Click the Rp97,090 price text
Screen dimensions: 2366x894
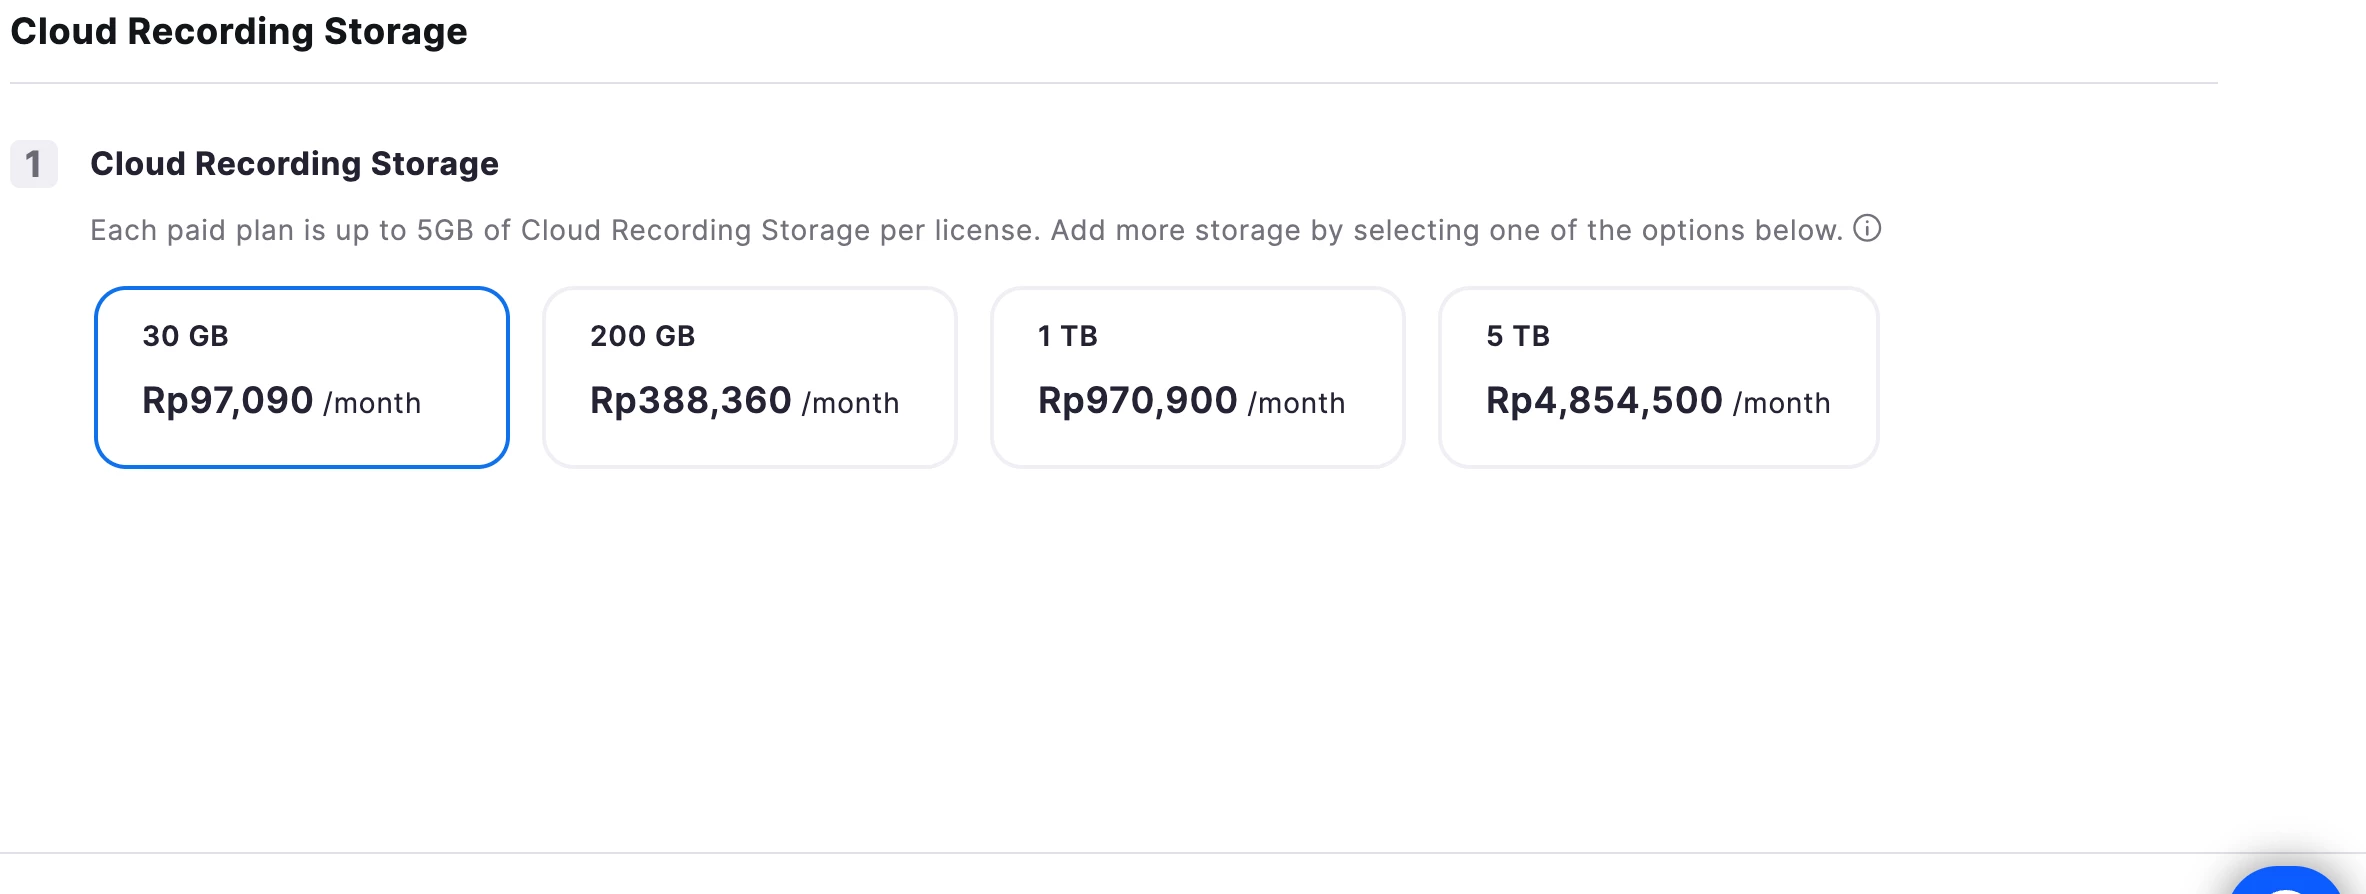(x=228, y=401)
